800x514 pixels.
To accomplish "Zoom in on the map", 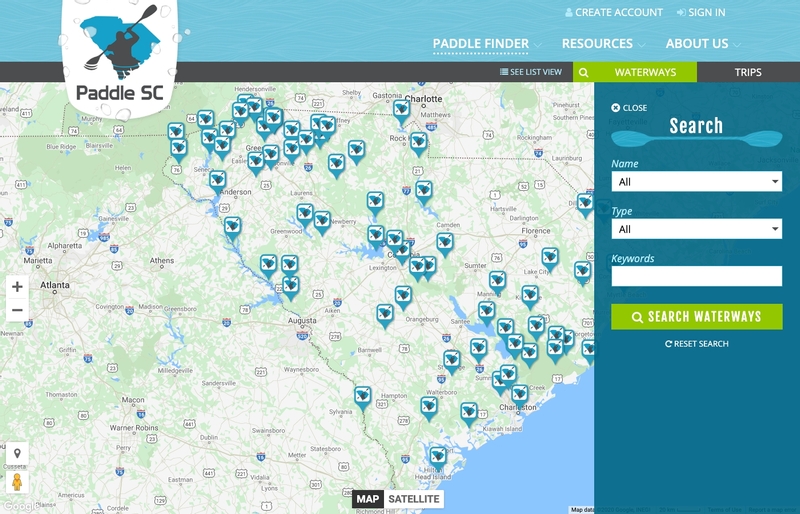I will [17, 287].
